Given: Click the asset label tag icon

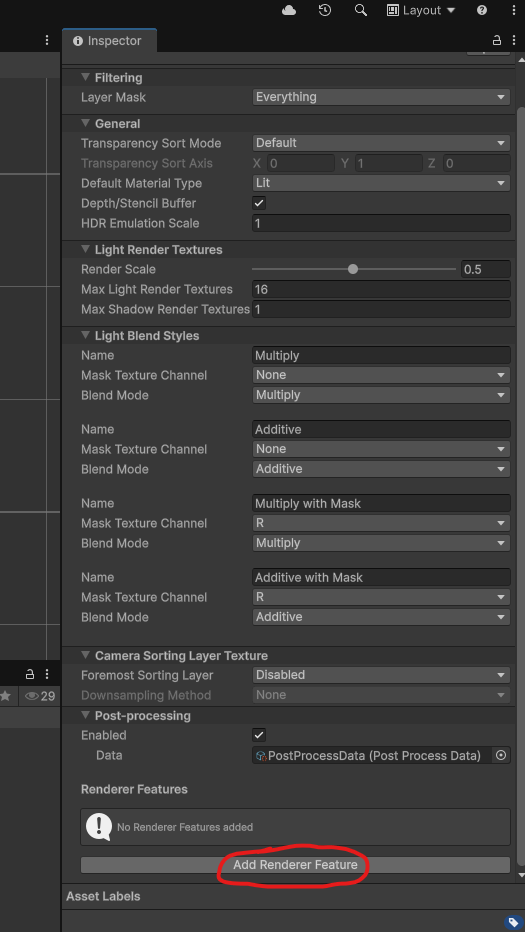Looking at the screenshot, I should 513,923.
